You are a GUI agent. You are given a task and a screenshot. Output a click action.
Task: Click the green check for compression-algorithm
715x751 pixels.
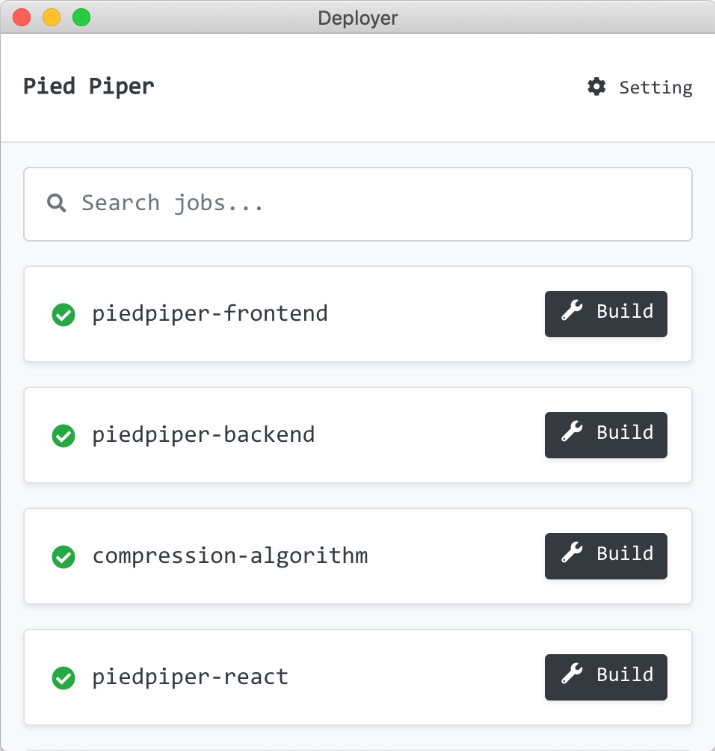coord(63,557)
